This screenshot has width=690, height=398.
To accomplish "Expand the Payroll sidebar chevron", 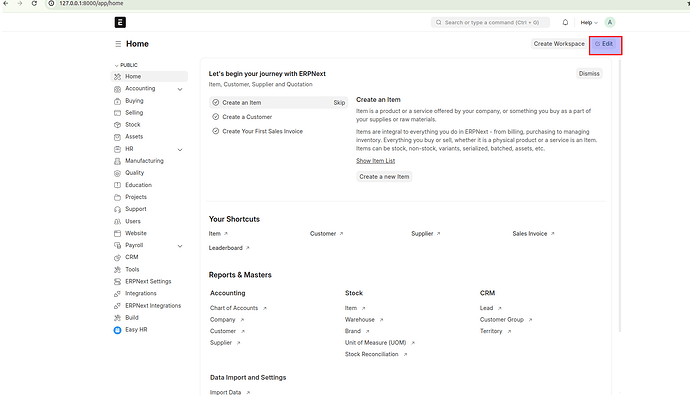I will [x=180, y=246].
